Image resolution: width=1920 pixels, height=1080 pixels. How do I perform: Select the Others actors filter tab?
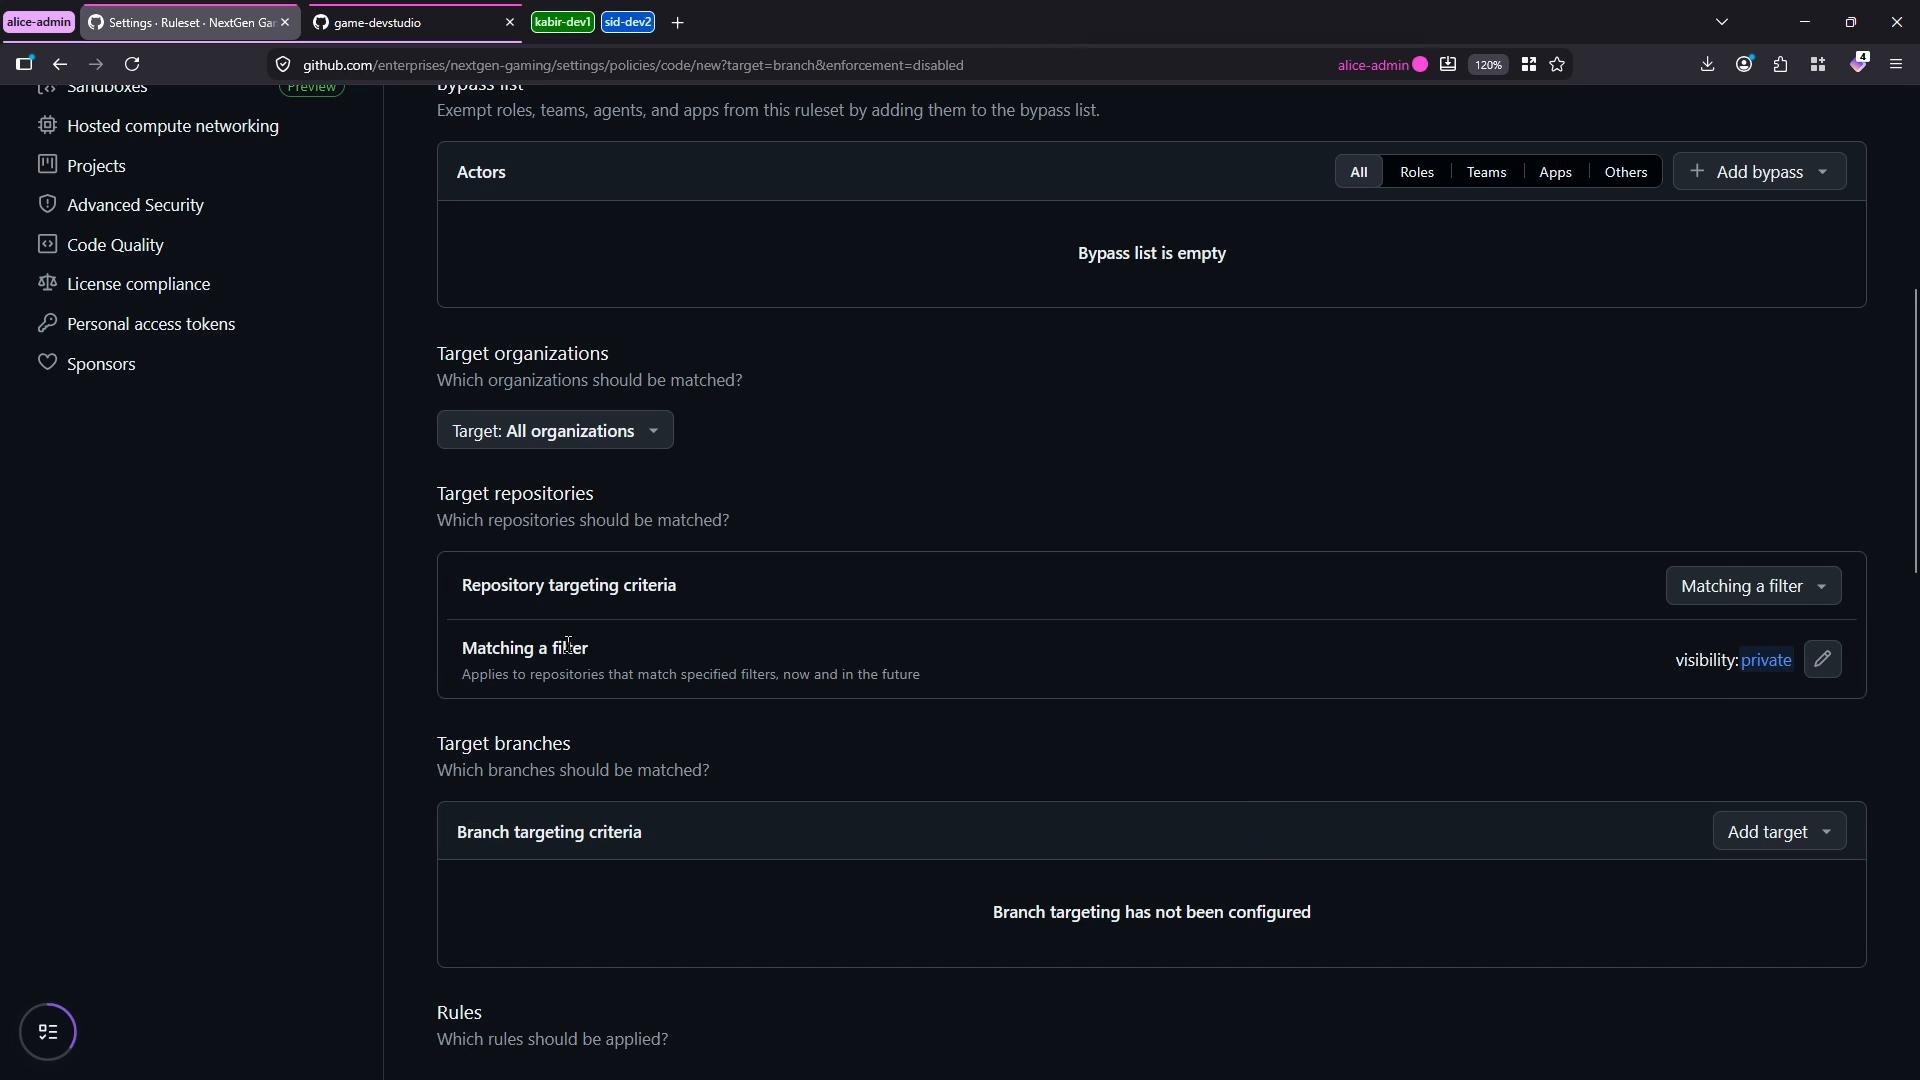(x=1625, y=172)
